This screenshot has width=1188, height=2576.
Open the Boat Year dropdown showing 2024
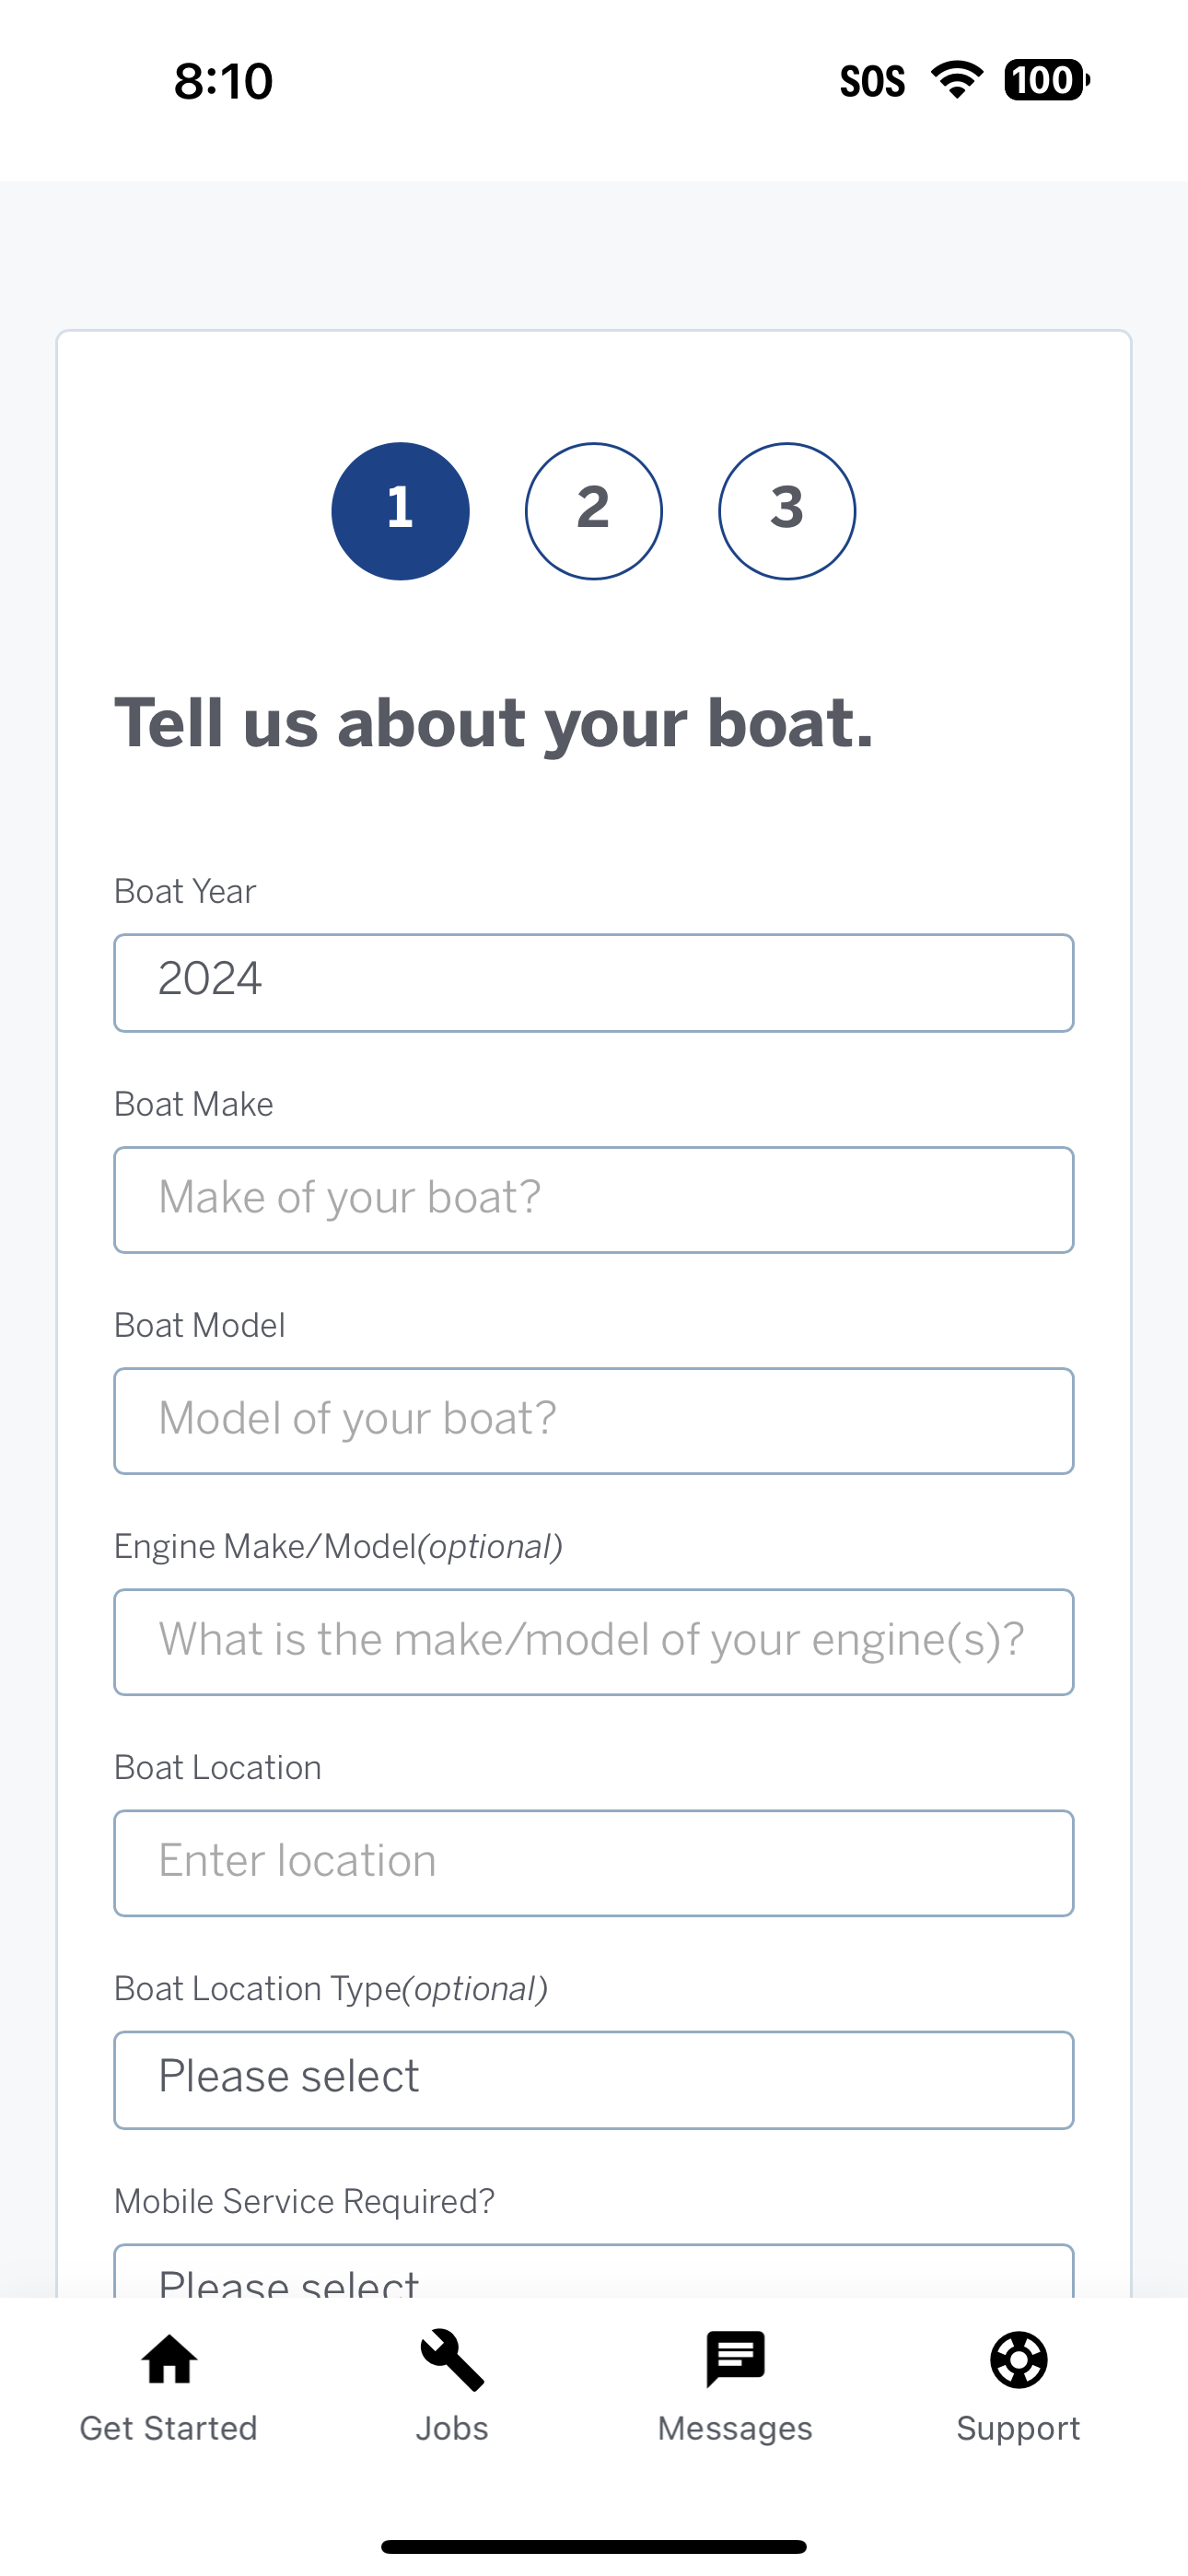pos(594,983)
